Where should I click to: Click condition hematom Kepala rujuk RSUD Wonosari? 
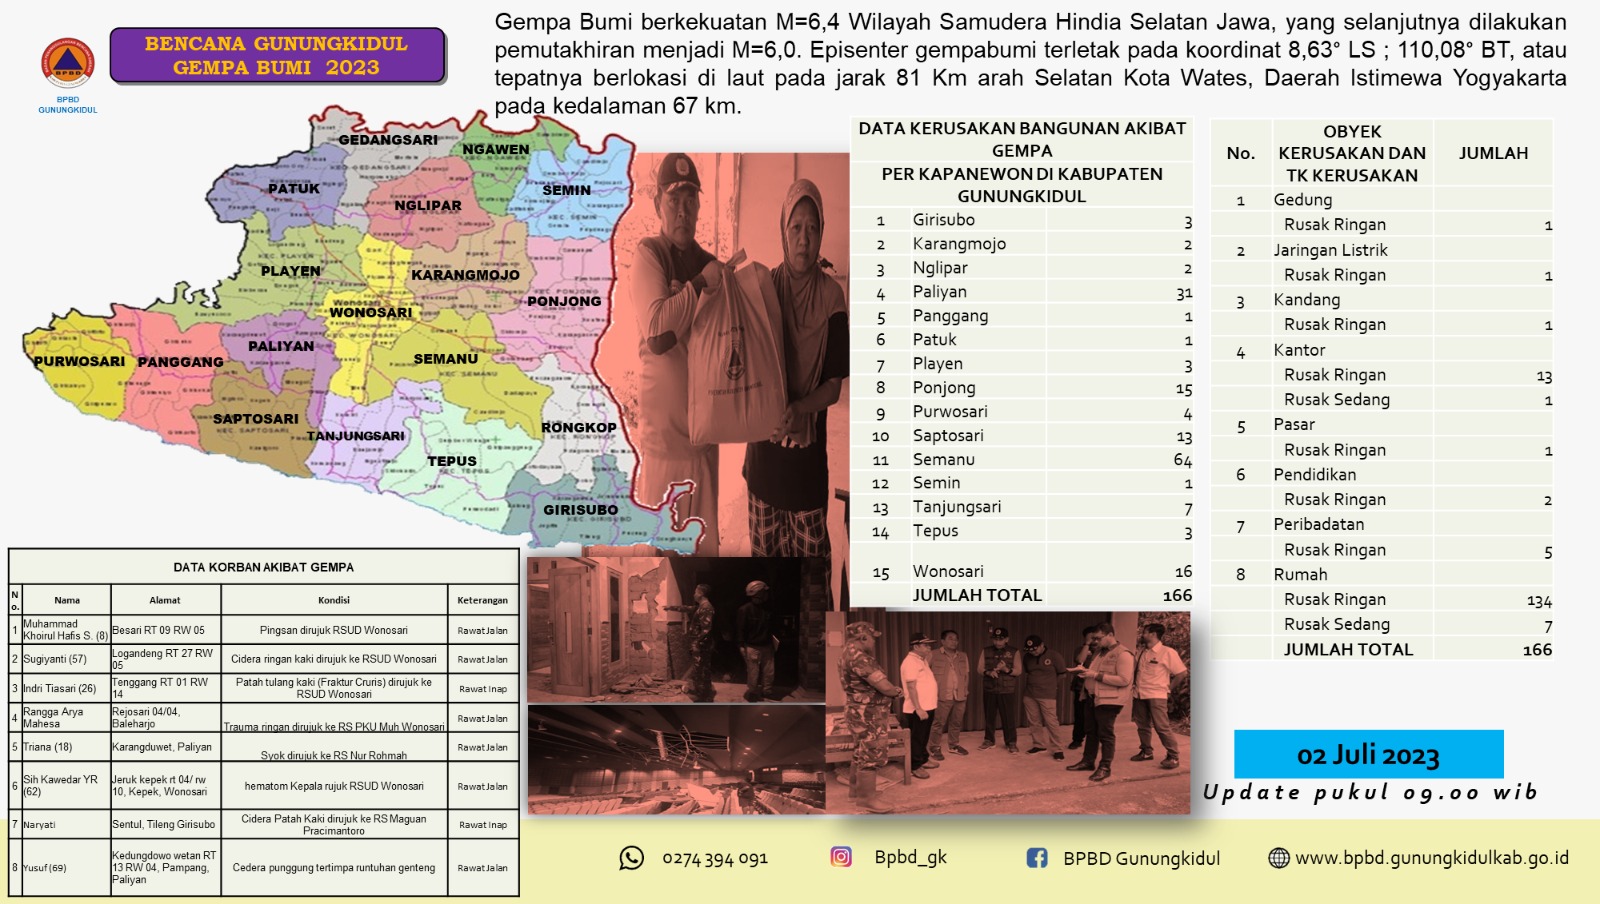tap(334, 786)
